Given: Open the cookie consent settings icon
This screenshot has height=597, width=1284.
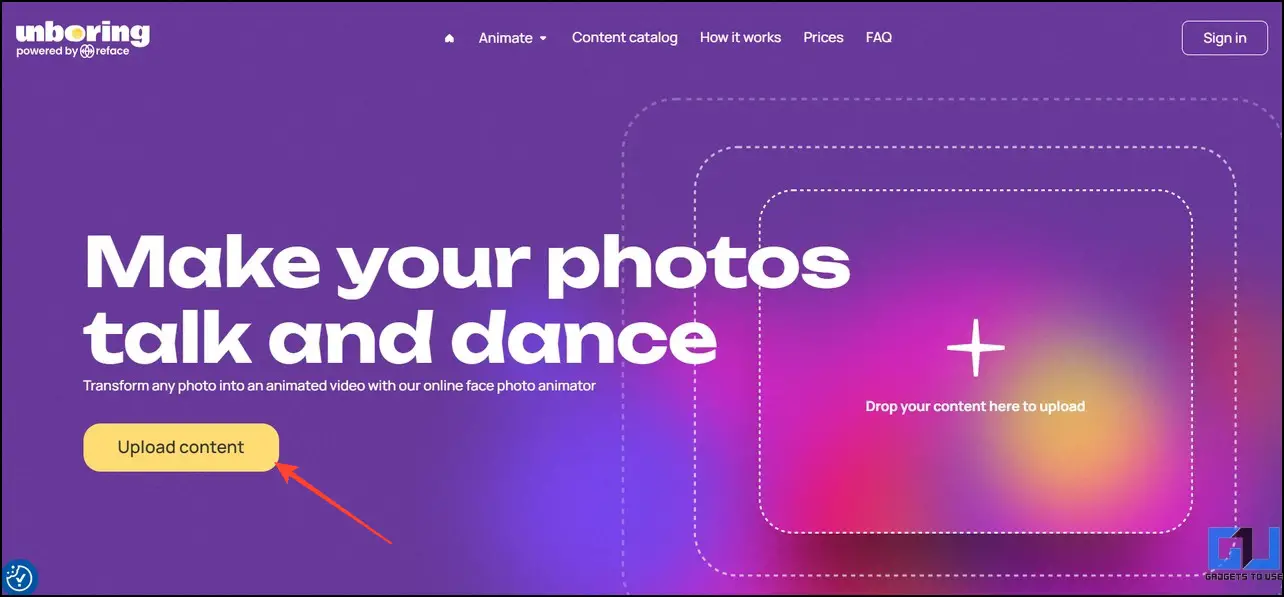Looking at the screenshot, I should pos(19,577).
